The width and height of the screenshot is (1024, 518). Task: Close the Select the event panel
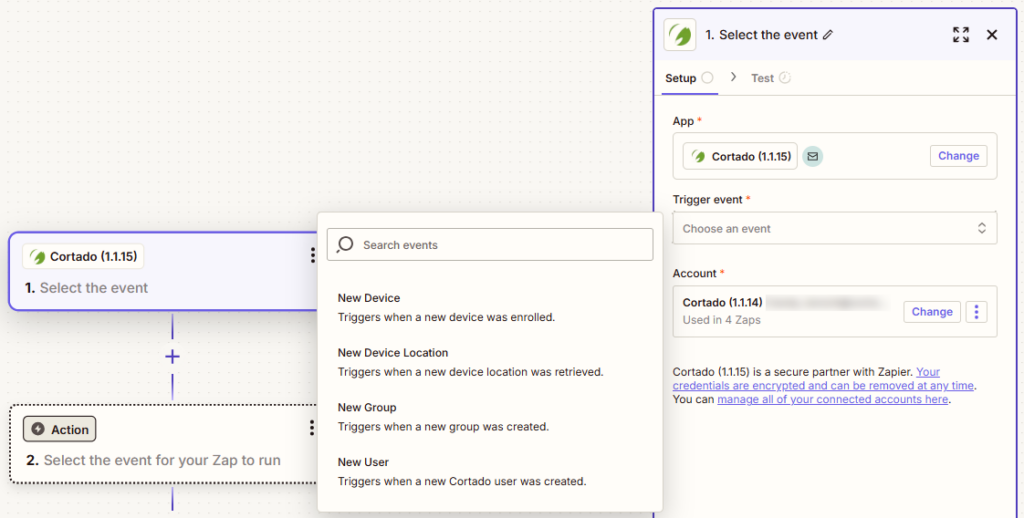tap(992, 35)
